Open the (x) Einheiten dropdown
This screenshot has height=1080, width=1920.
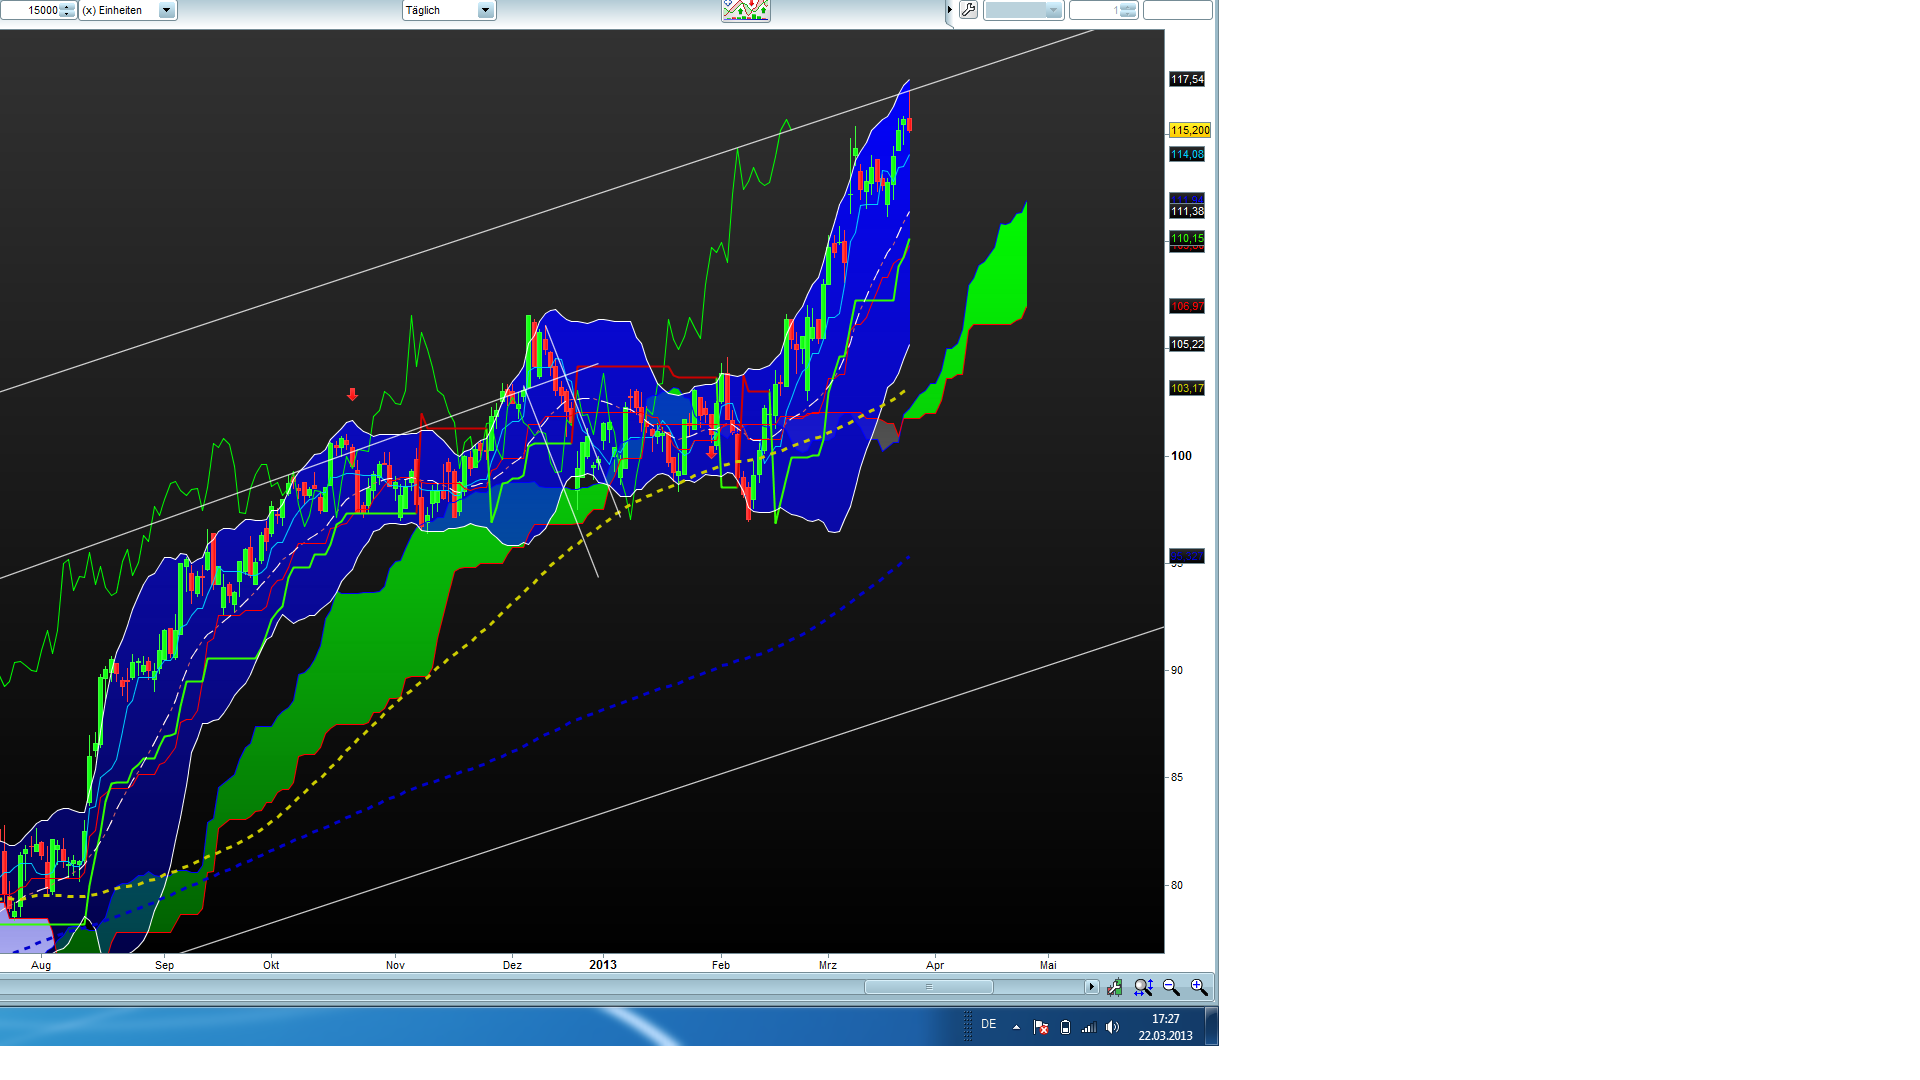(x=166, y=10)
